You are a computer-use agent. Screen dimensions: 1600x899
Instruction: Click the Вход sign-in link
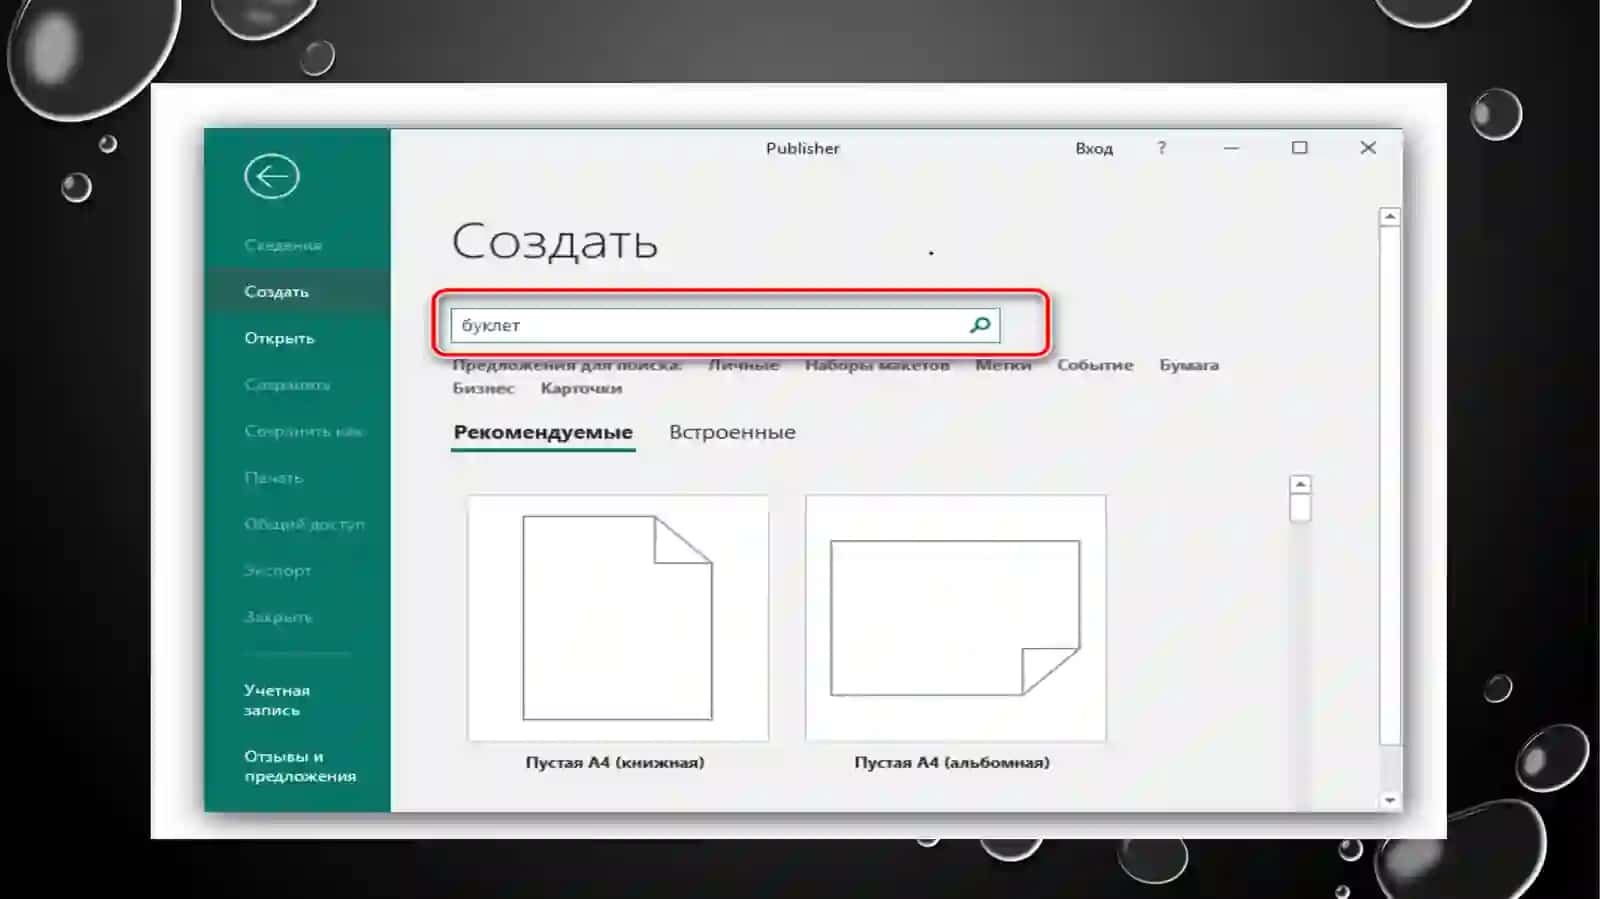click(1094, 148)
